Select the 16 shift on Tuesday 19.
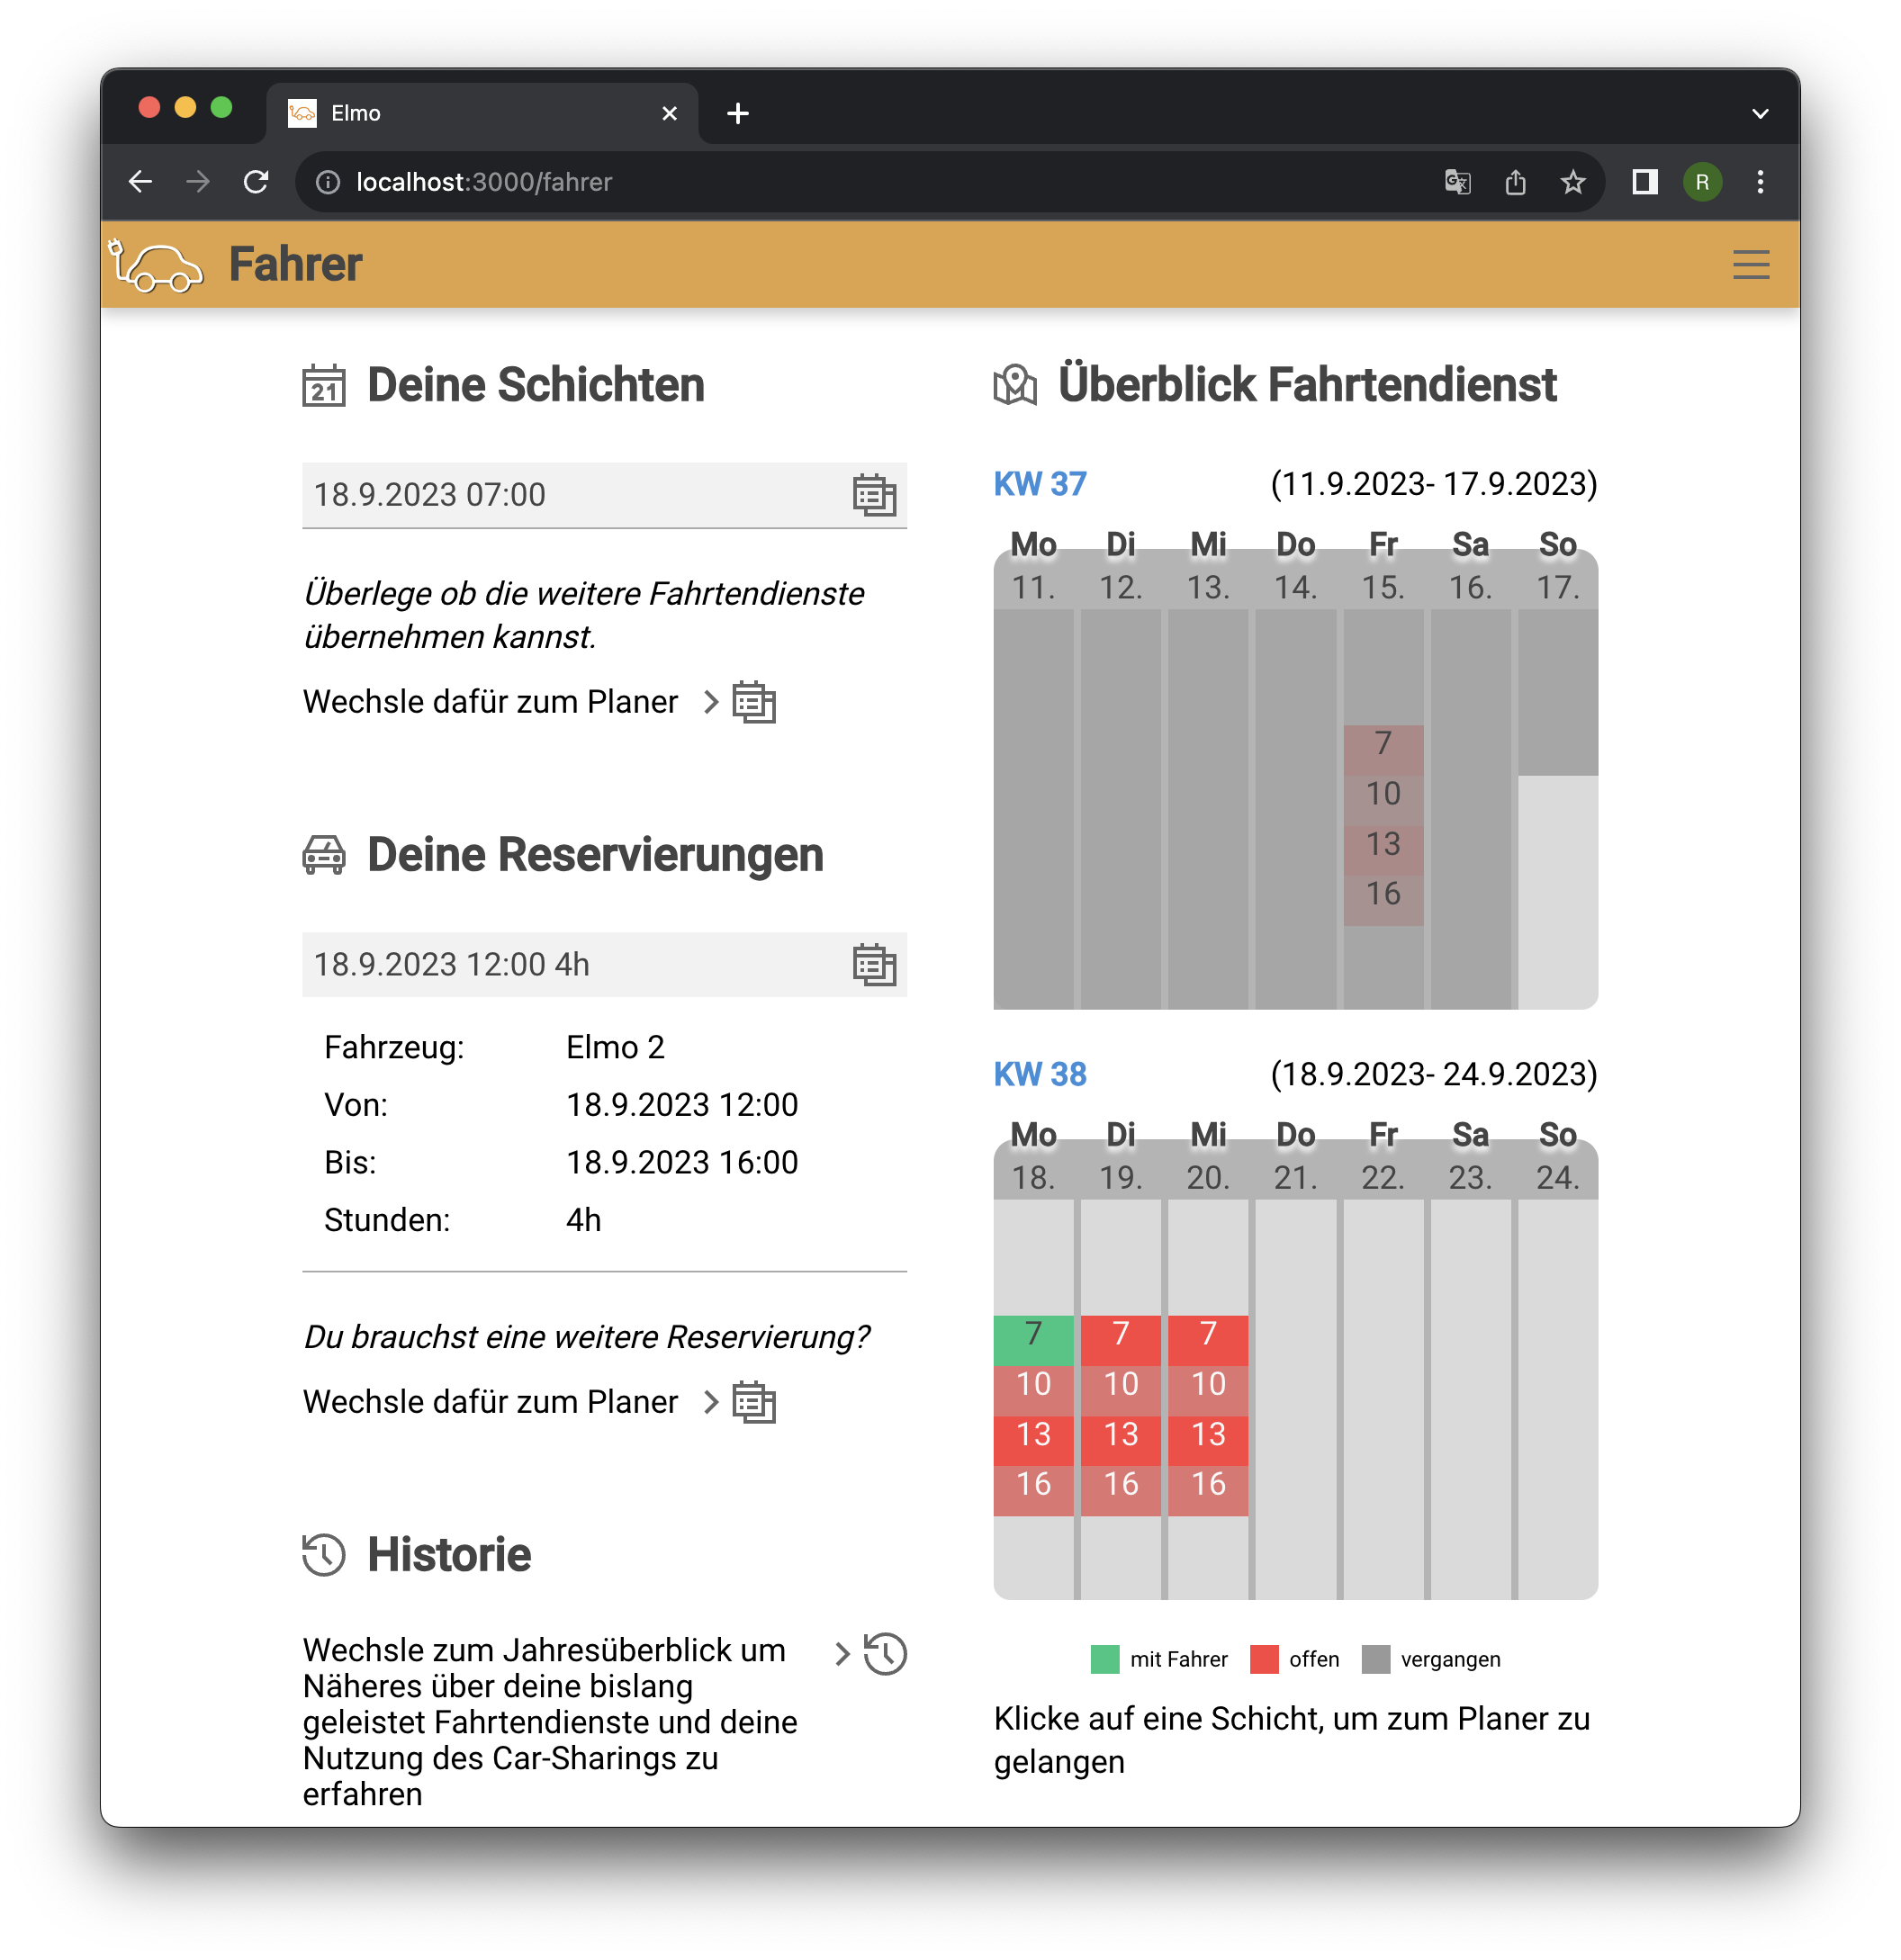1901x1960 pixels. pyautogui.click(x=1120, y=1490)
